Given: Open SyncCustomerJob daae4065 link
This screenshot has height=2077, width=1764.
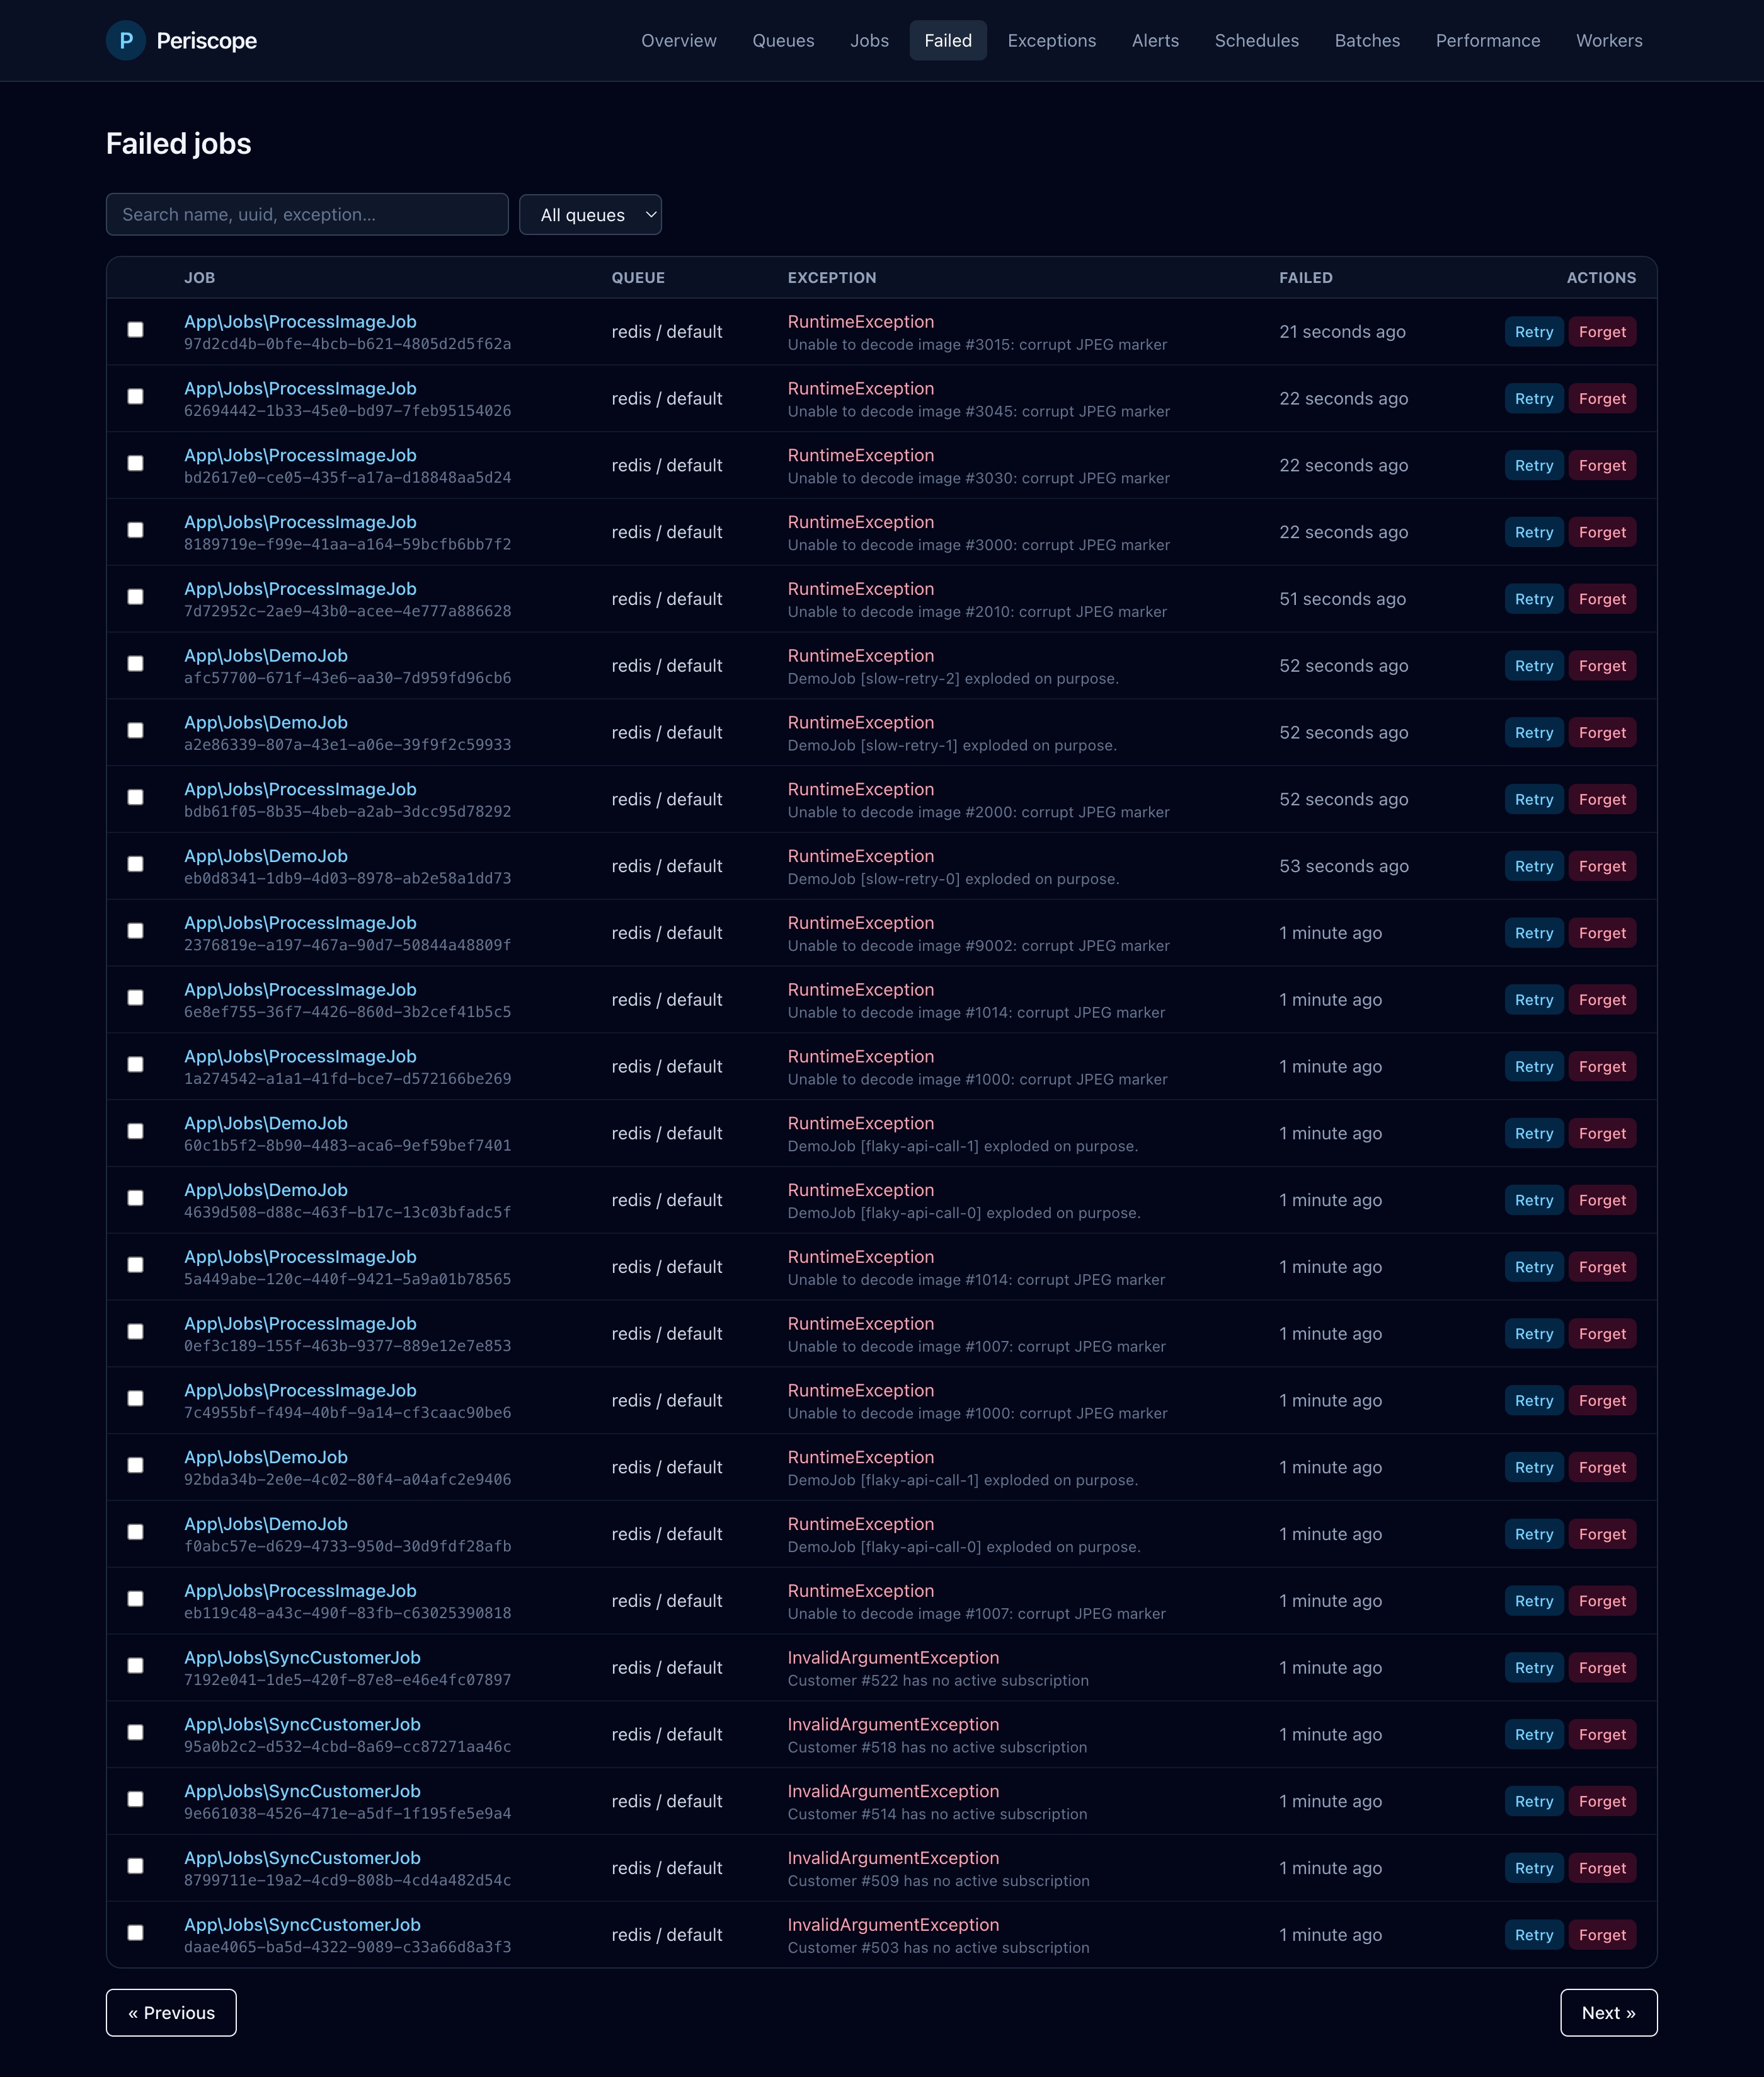Looking at the screenshot, I should 302,1925.
